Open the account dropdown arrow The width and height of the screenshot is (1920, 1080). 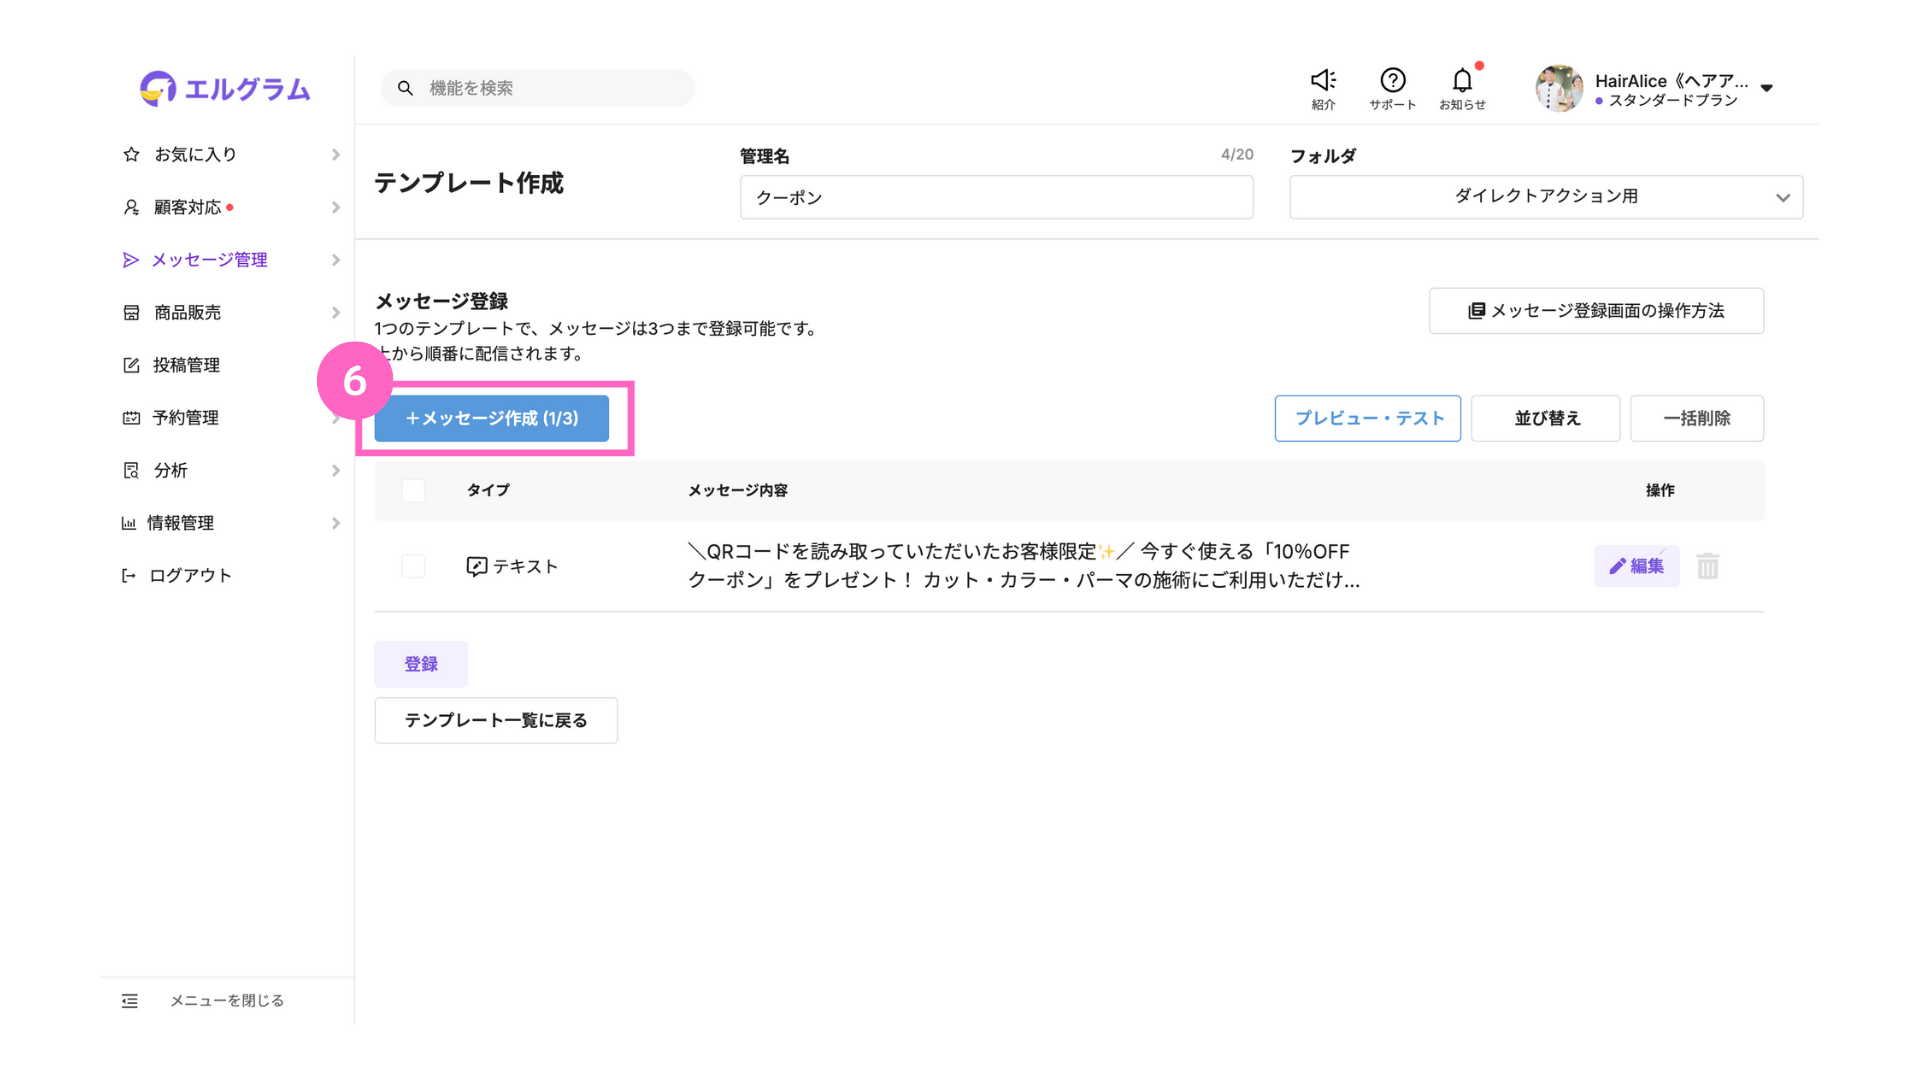click(1767, 88)
